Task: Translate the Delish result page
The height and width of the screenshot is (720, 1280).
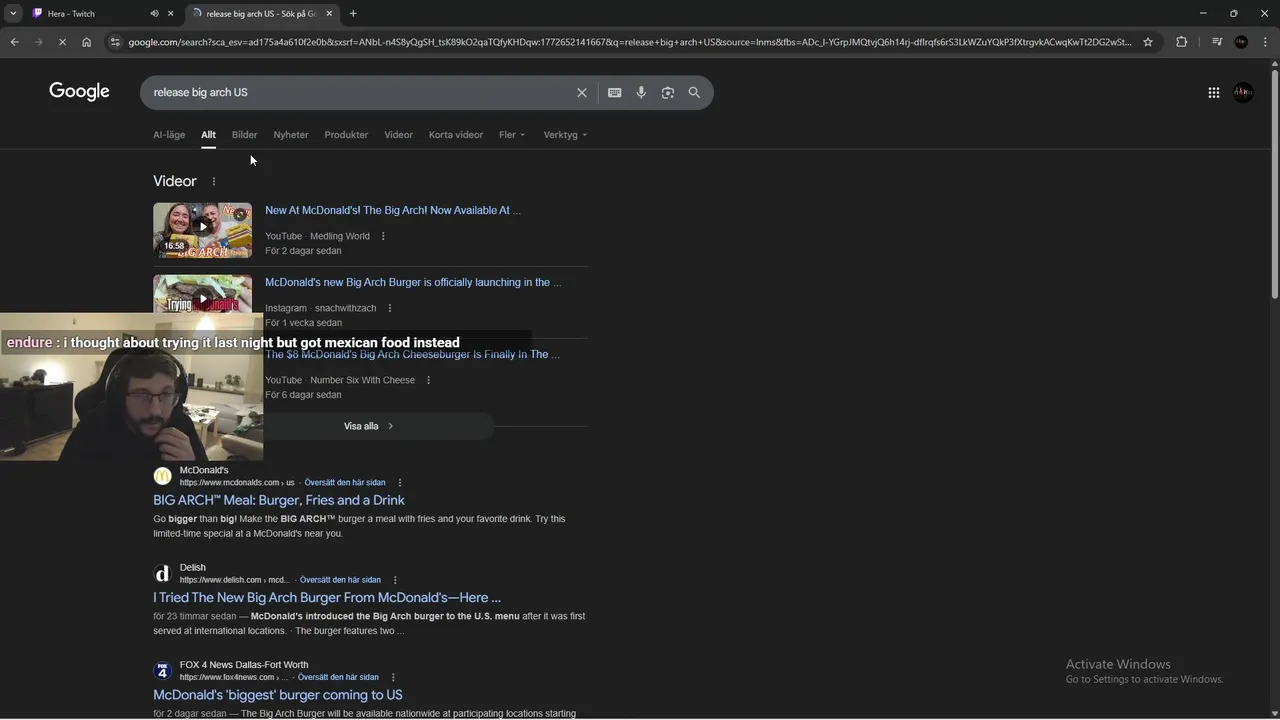Action: click(340, 580)
